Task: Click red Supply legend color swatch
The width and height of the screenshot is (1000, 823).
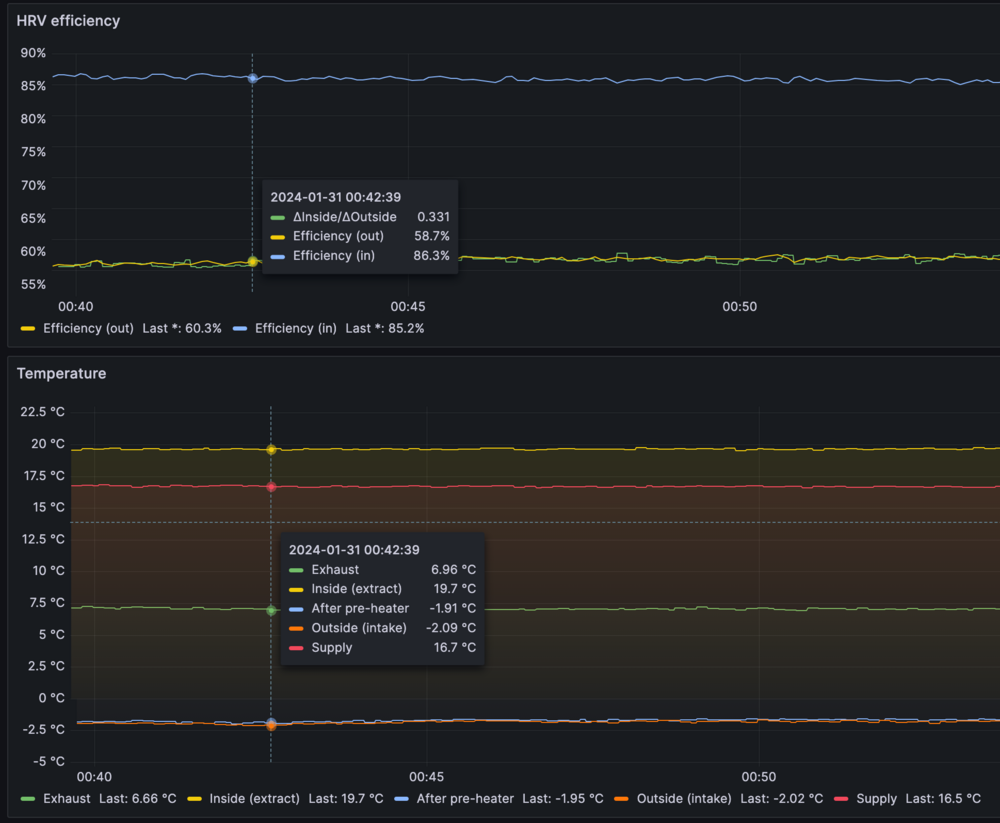Action: click(x=840, y=799)
